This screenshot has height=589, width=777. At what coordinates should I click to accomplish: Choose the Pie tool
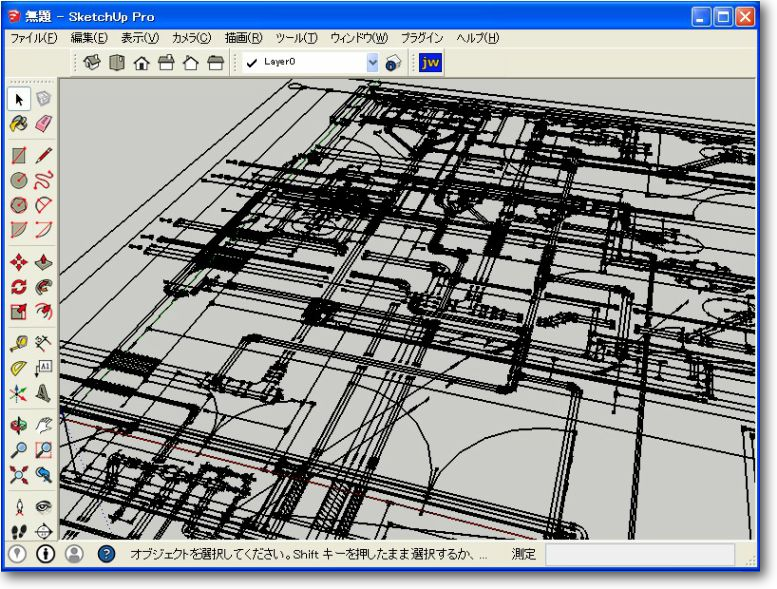tap(19, 229)
